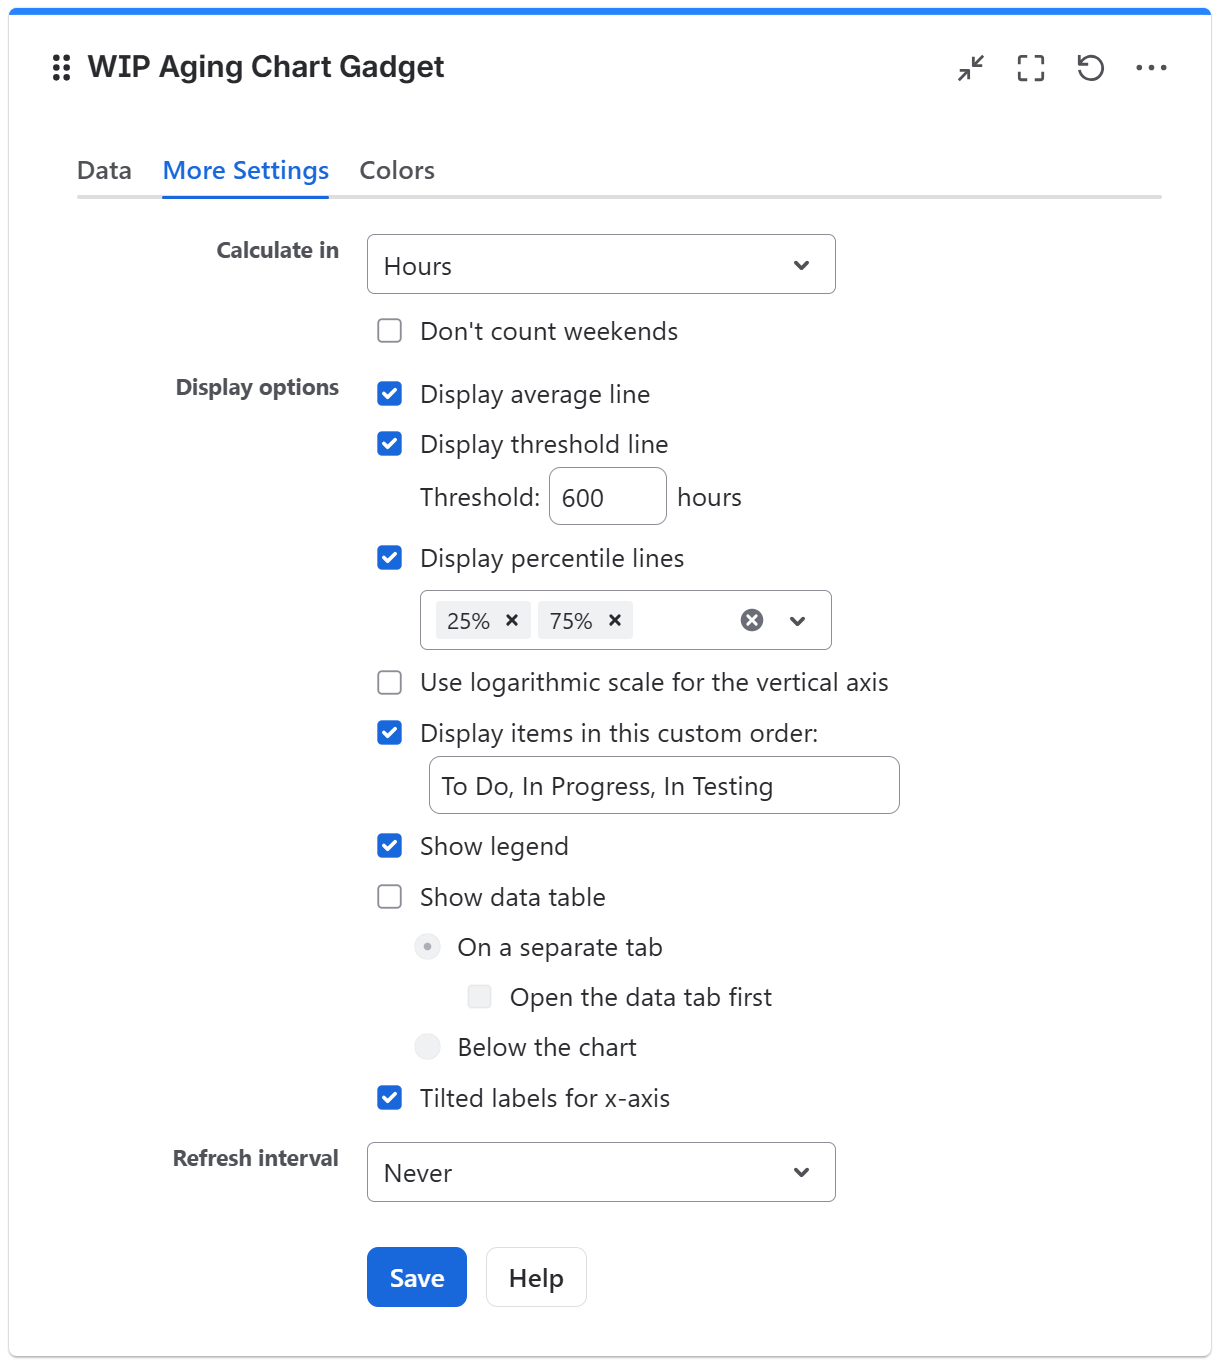Minimize the WIP Aging Chart gadget

point(971,68)
